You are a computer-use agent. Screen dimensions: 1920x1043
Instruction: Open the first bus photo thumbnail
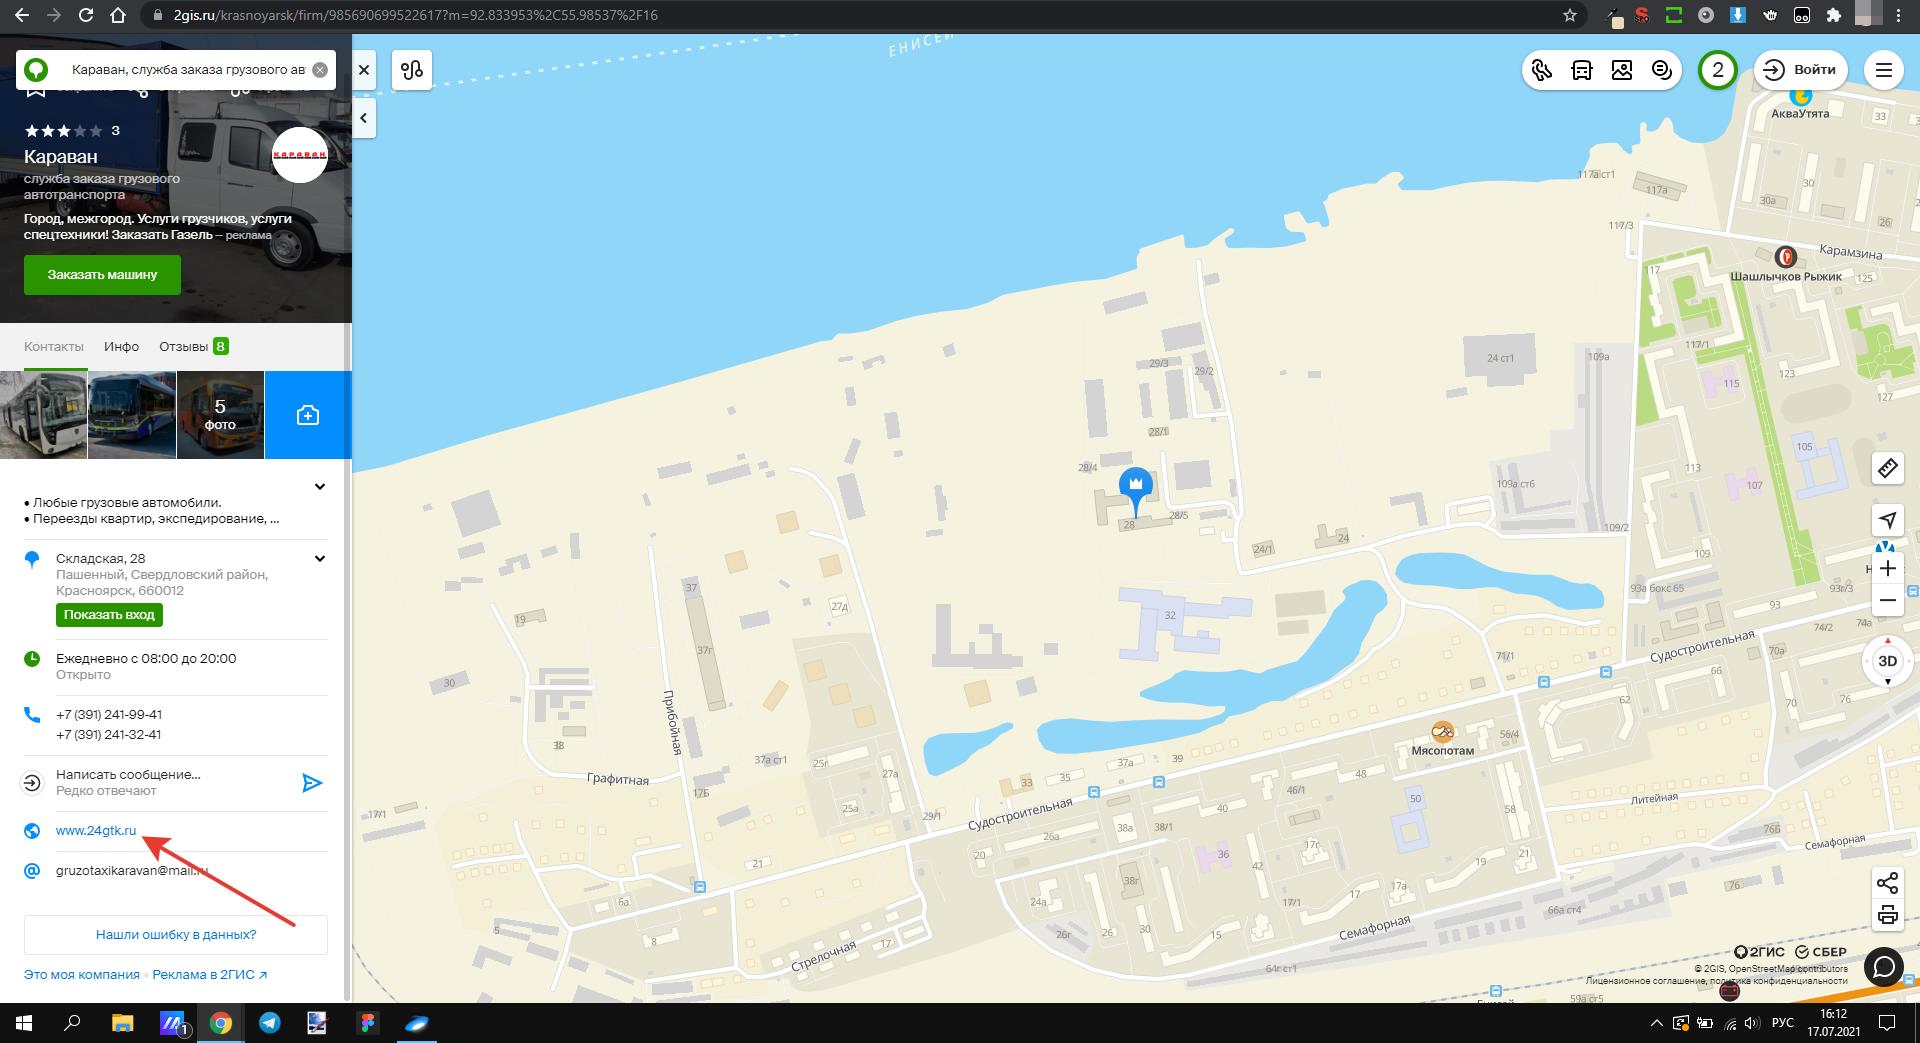[44, 415]
